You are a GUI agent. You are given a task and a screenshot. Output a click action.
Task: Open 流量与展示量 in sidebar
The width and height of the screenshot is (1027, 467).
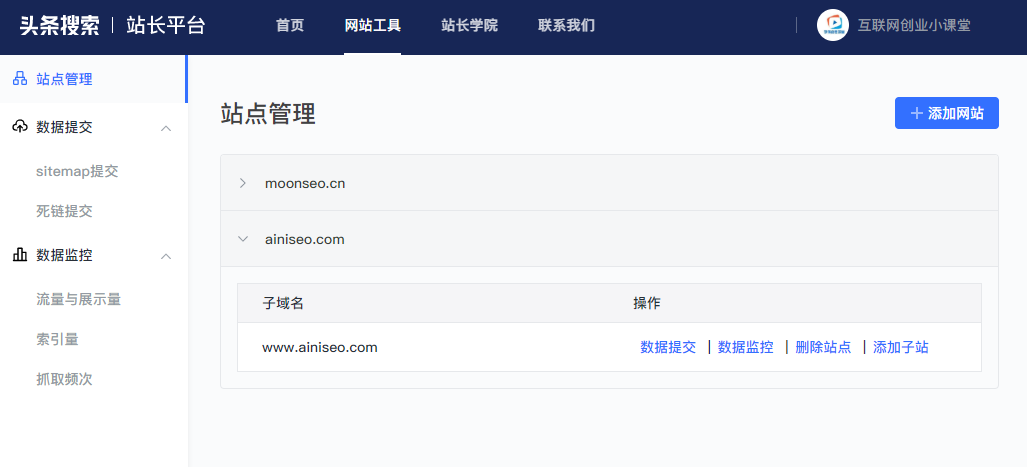(x=79, y=299)
